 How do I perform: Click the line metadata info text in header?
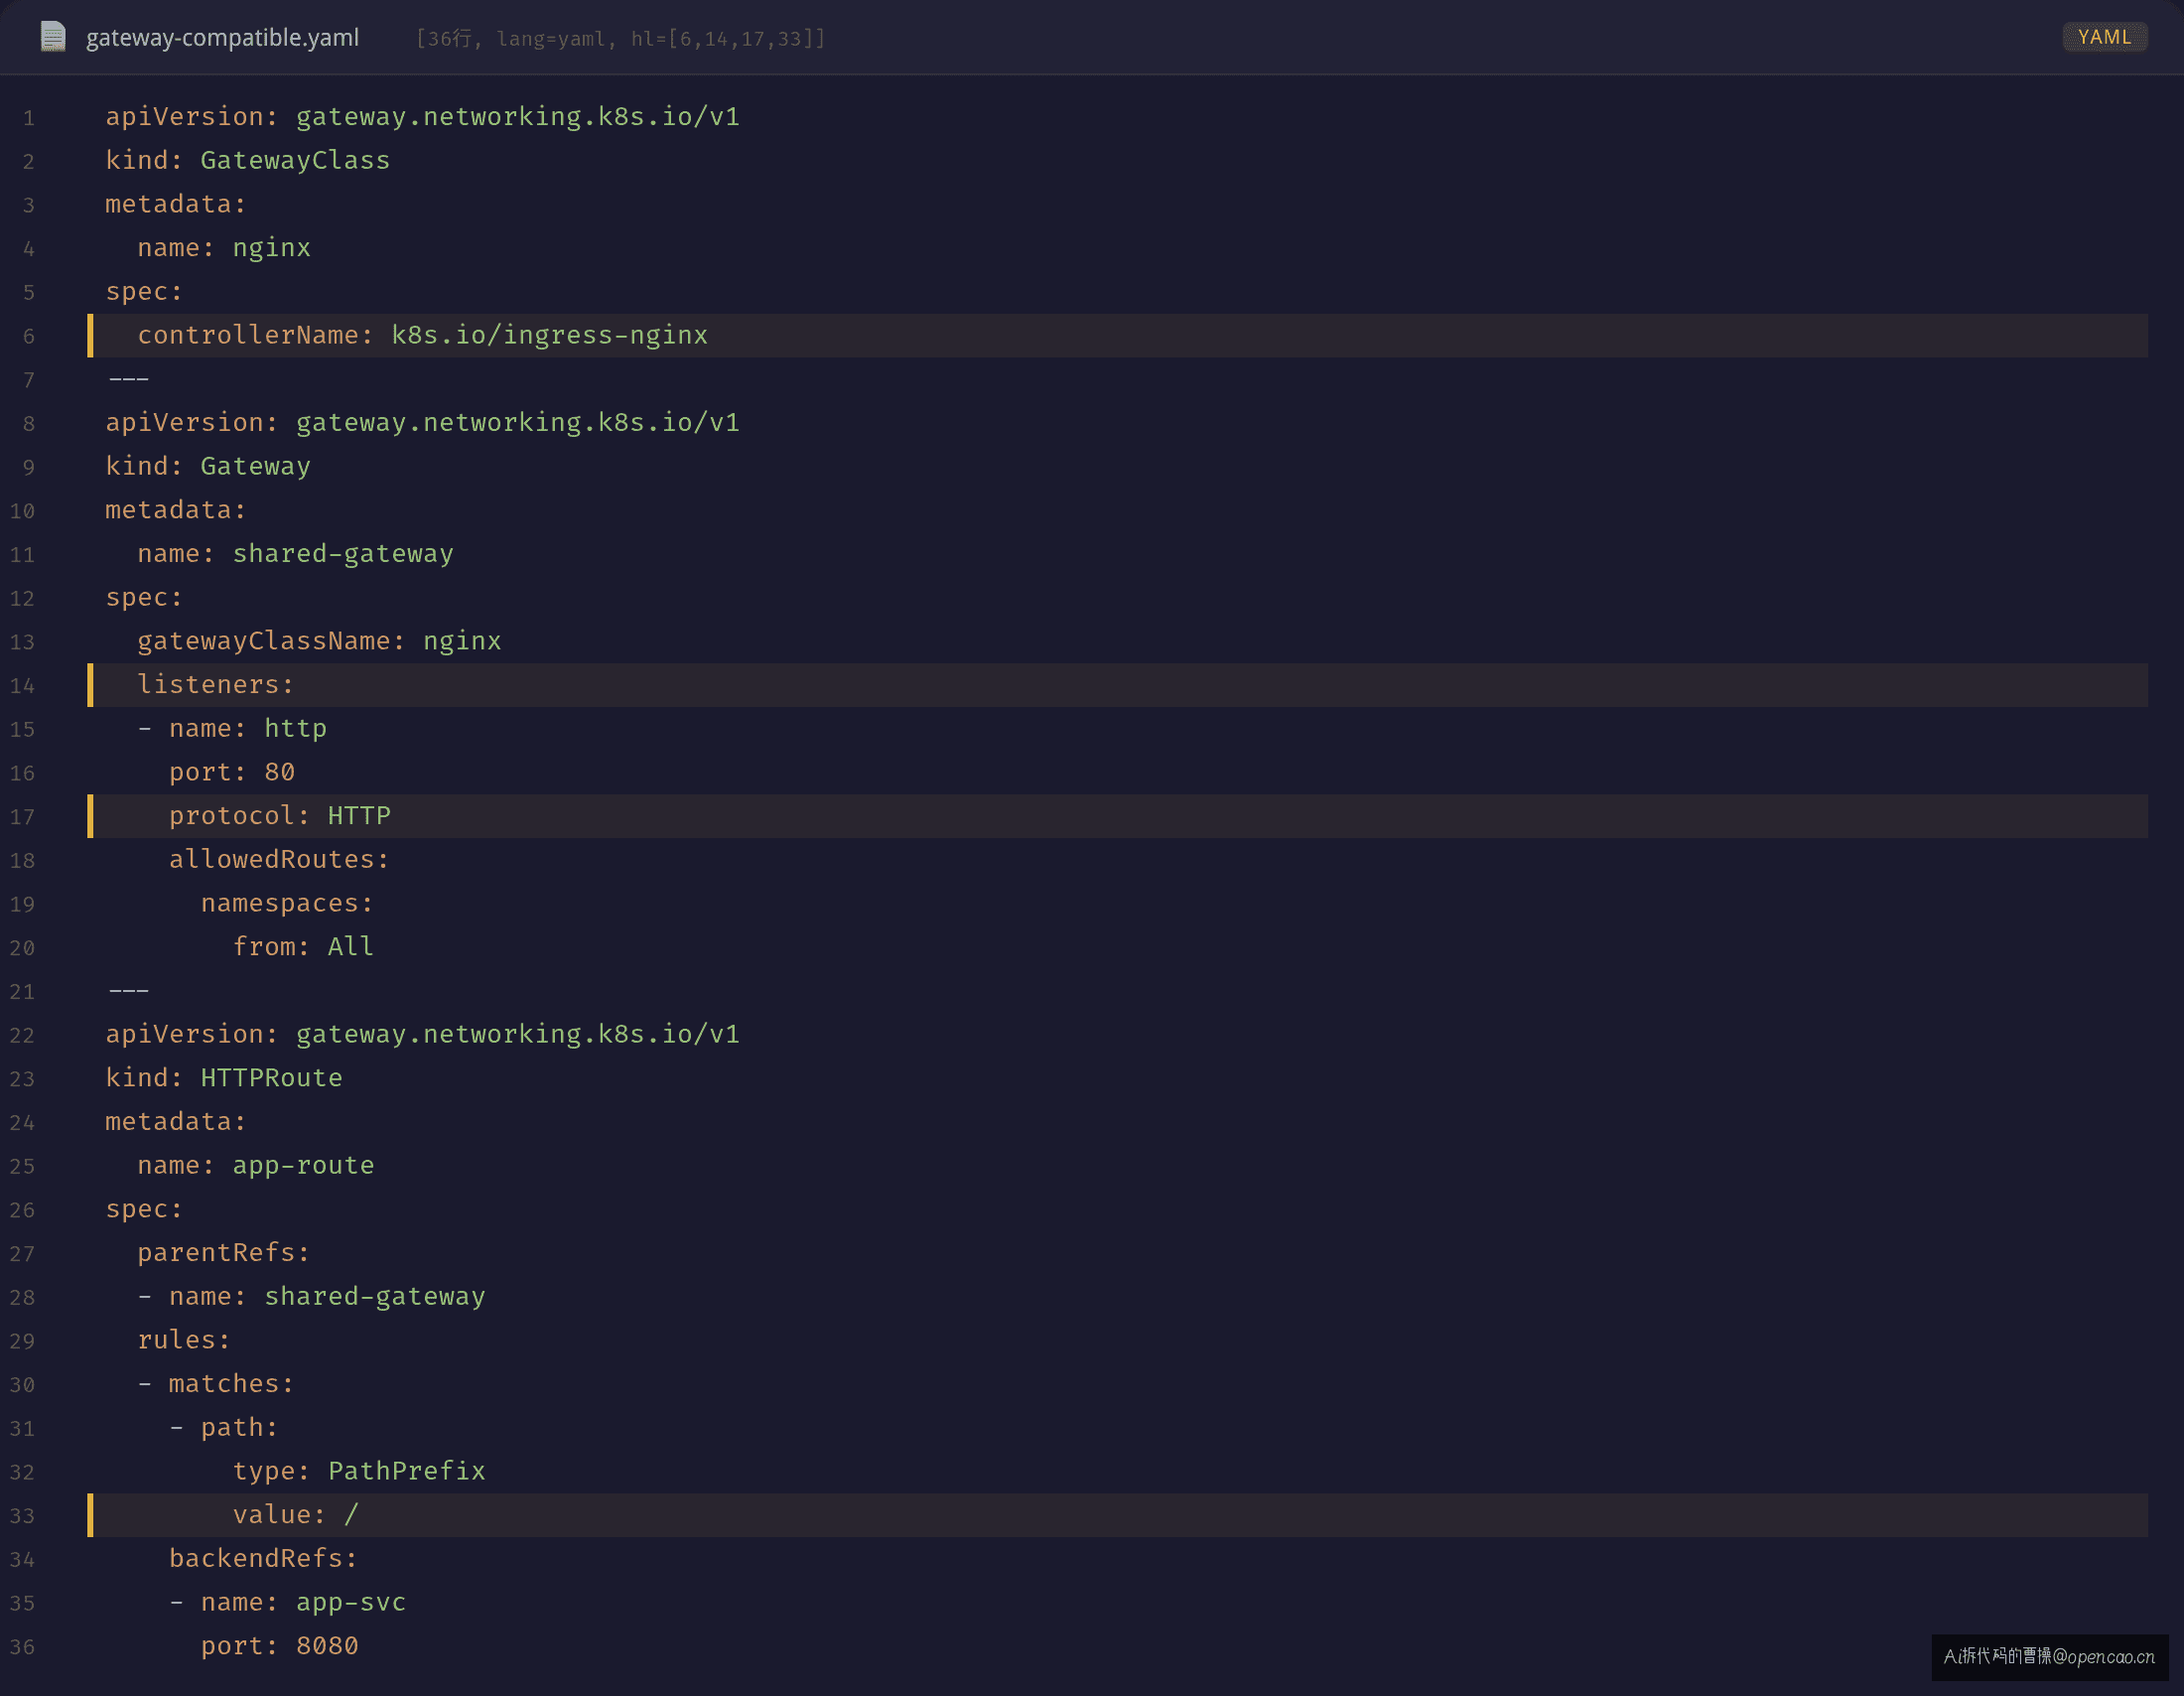[x=621, y=38]
